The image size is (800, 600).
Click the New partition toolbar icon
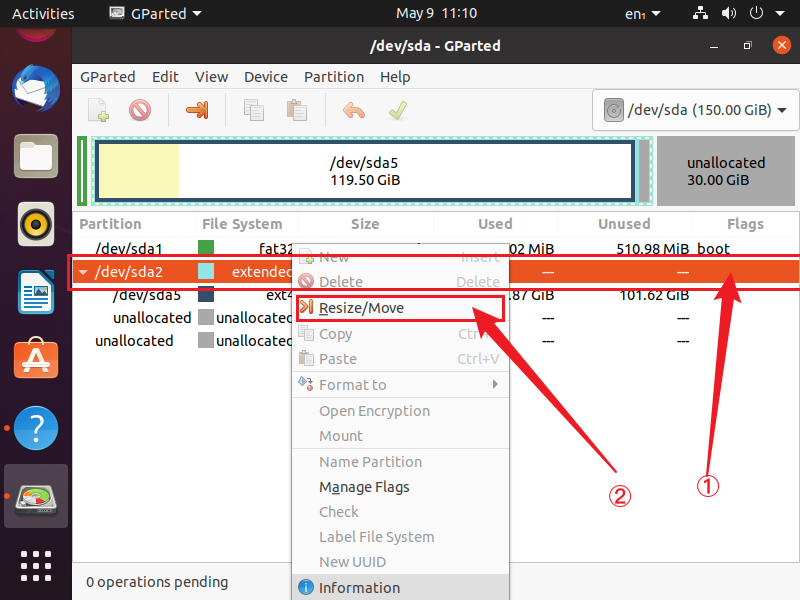pos(98,110)
